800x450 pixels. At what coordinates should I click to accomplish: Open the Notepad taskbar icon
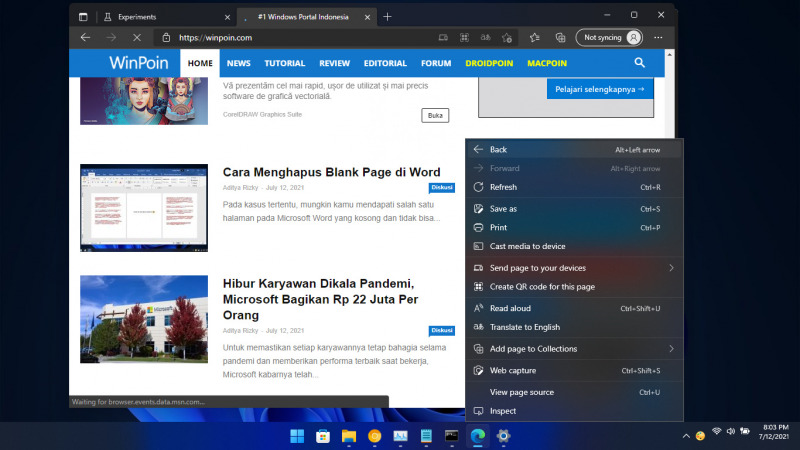426,436
